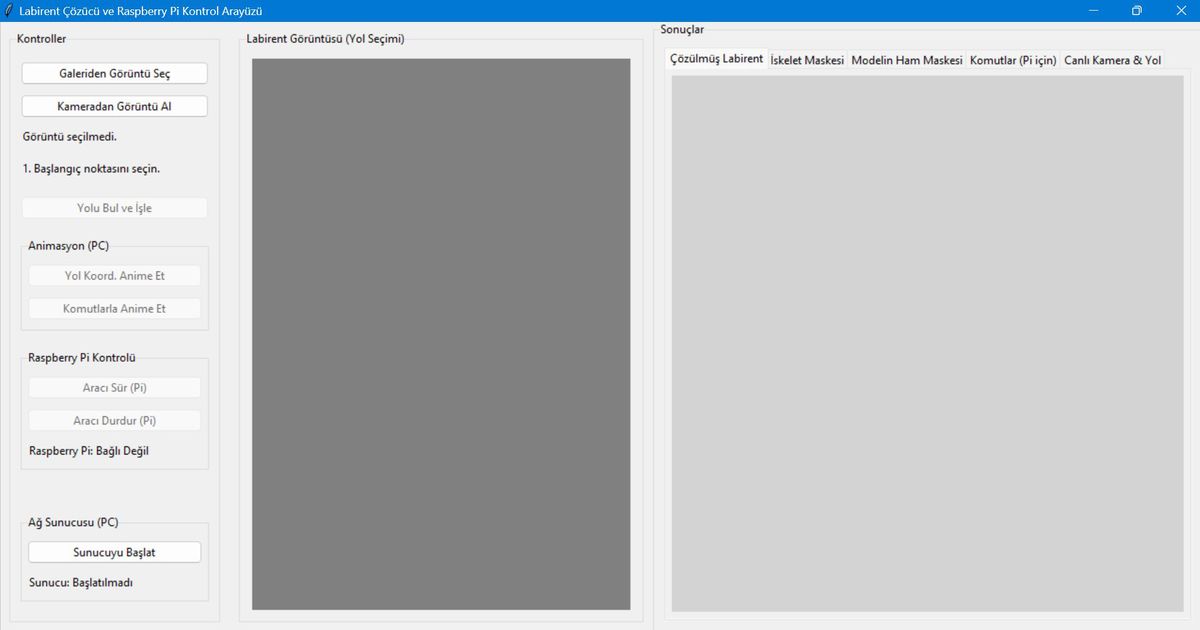Start the server with Sunucuyu Başlat
The height and width of the screenshot is (630, 1200).
tap(115, 552)
